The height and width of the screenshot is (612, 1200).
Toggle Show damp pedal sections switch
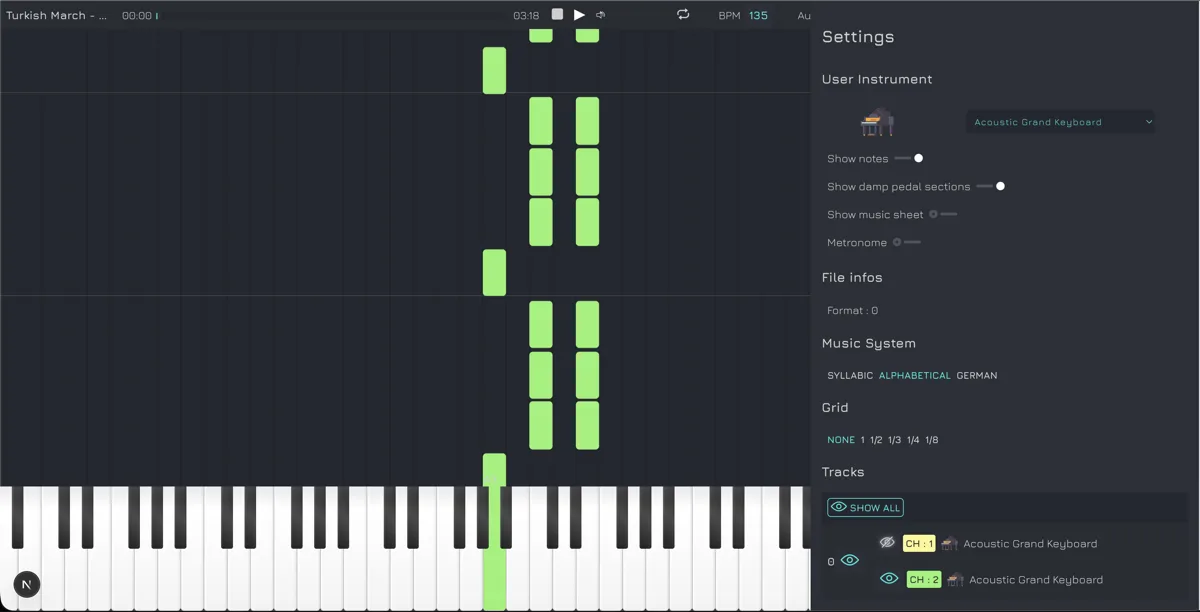(991, 186)
